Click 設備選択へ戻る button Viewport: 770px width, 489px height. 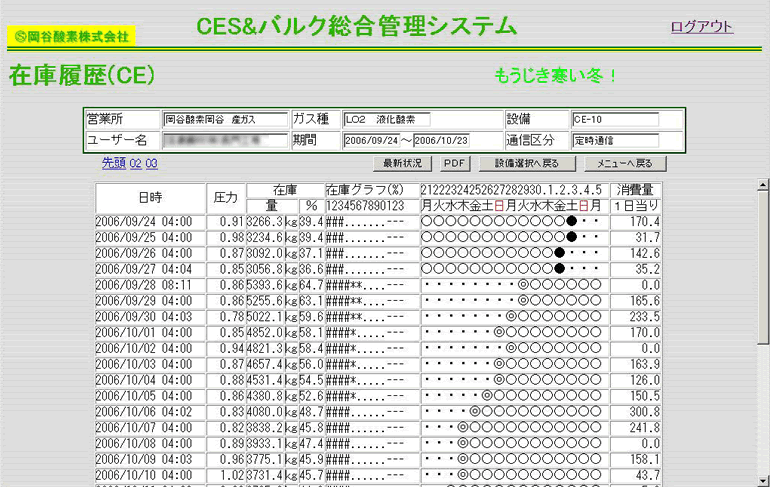pyautogui.click(x=527, y=163)
